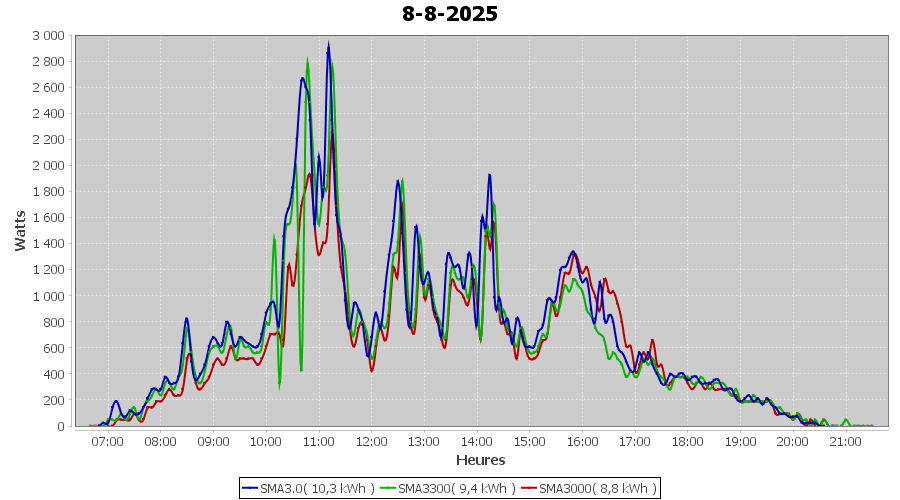Viewport: 900px width, 500px height.
Task: Click the Watts y-axis label
Action: coord(20,231)
